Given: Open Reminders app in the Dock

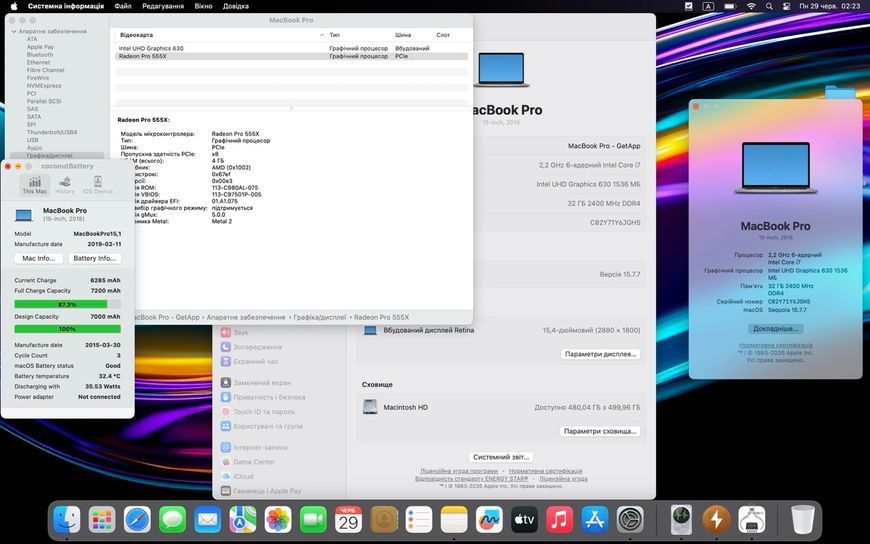Looking at the screenshot, I should point(419,520).
